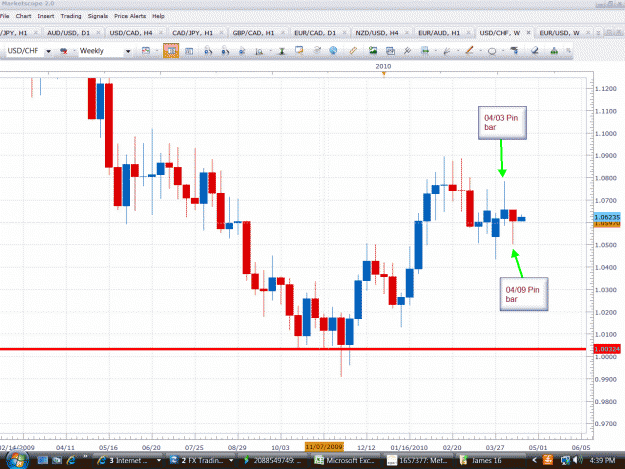Select the pencil line drawing tool
The height and width of the screenshot is (469, 625).
[x=469, y=51]
